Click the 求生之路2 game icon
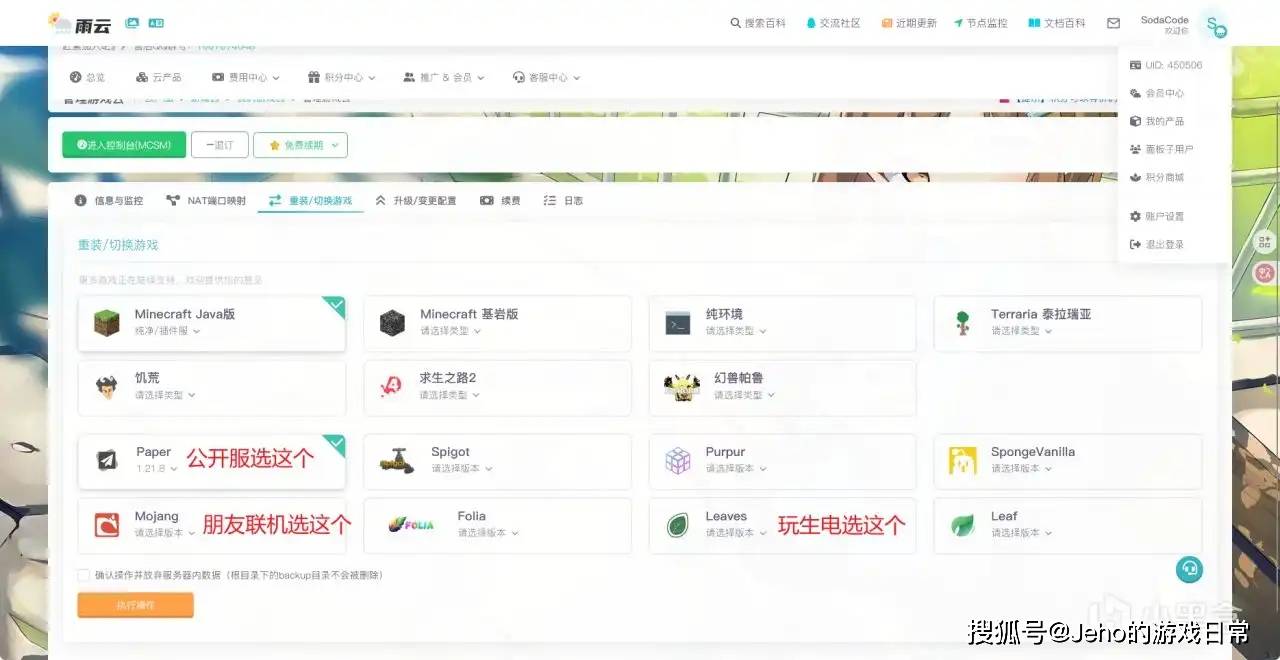This screenshot has width=1280, height=660. pyautogui.click(x=392, y=387)
